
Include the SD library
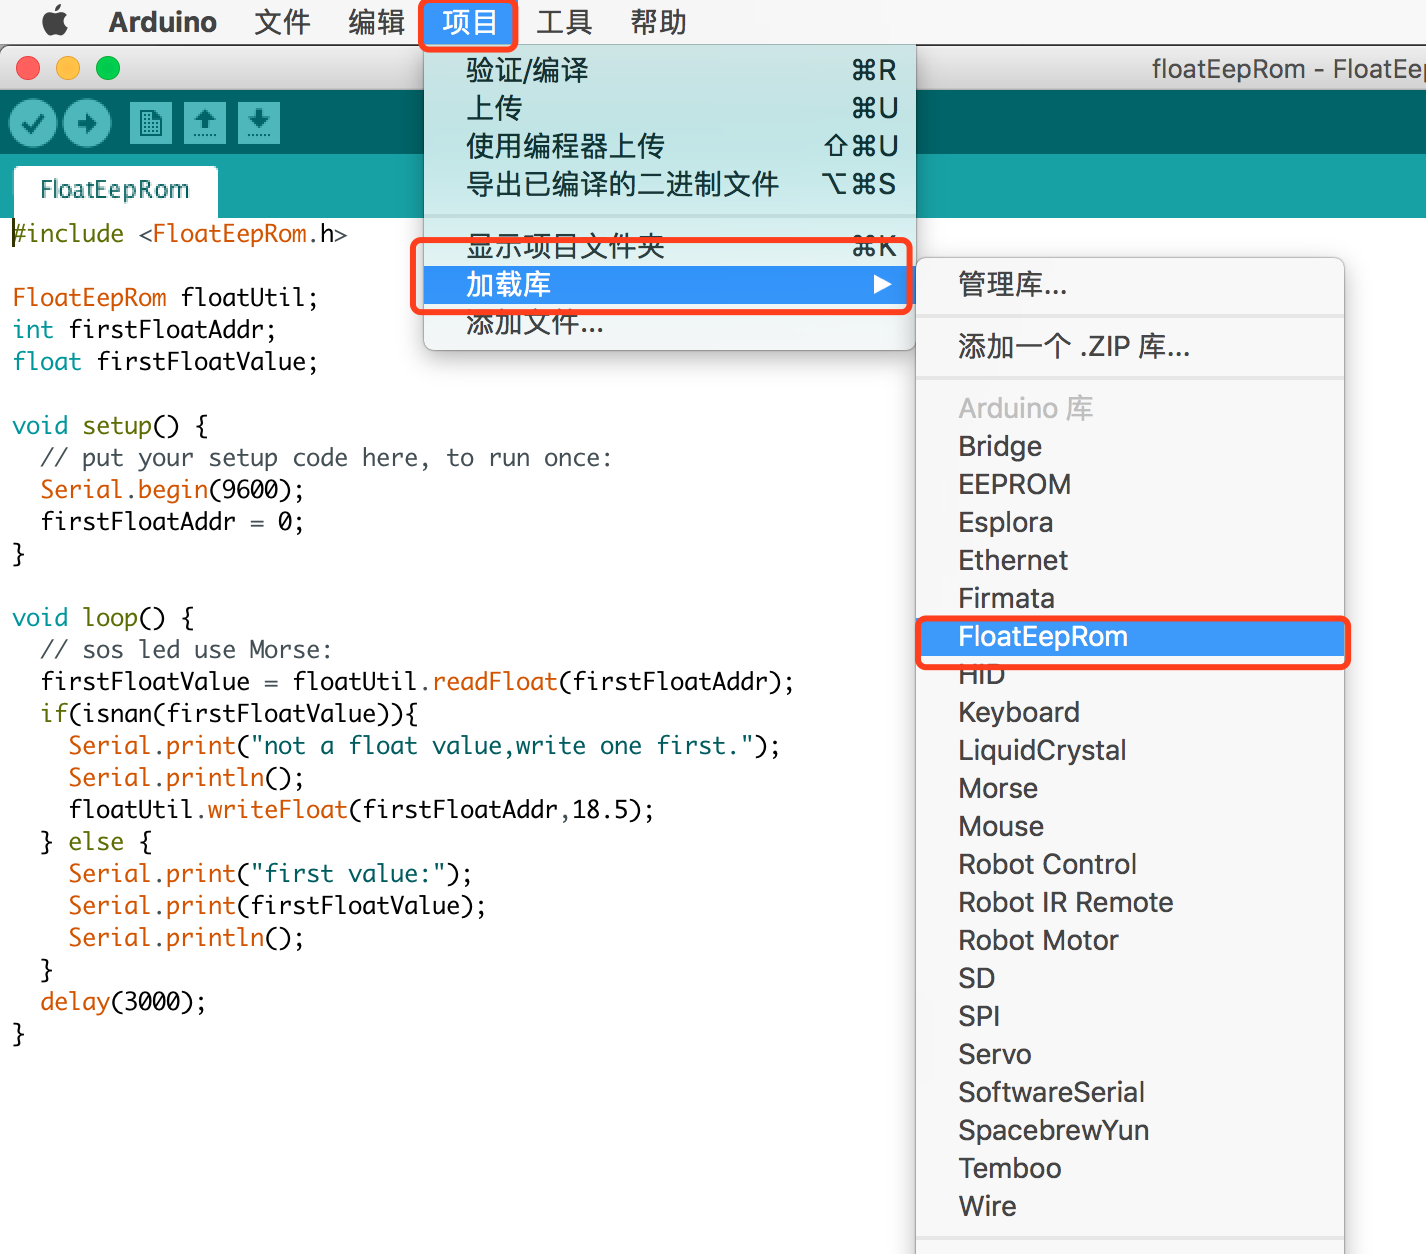click(1130, 978)
